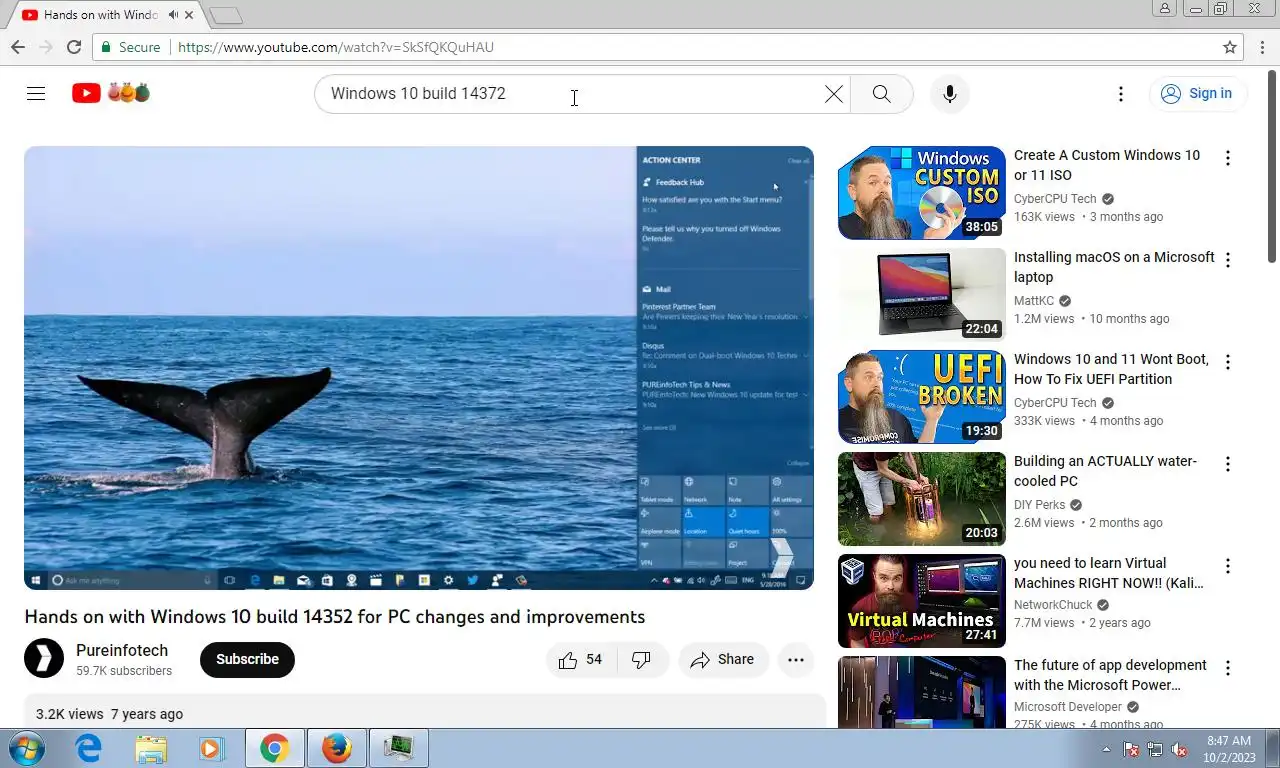
Task: Open Pureinfotech channel avatar
Action: pyautogui.click(x=44, y=658)
